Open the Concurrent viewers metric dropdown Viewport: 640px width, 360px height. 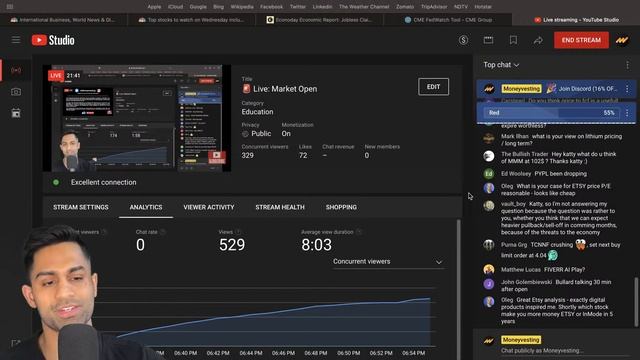pyautogui.click(x=388, y=262)
